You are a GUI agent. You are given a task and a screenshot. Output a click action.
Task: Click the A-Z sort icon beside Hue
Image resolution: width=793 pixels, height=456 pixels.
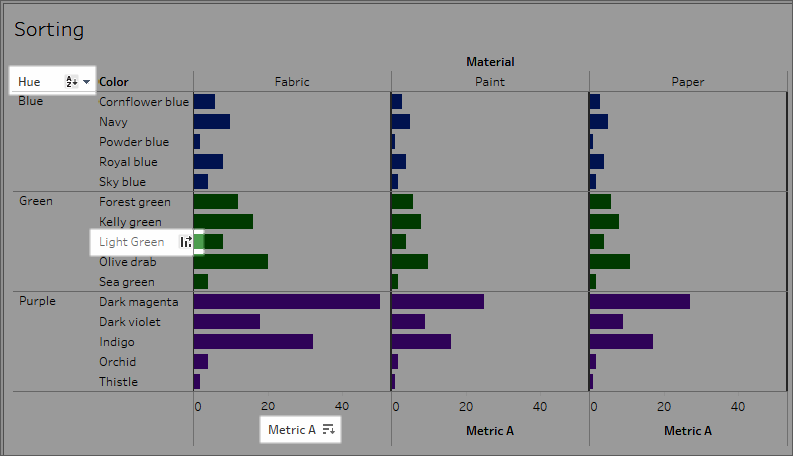click(71, 81)
